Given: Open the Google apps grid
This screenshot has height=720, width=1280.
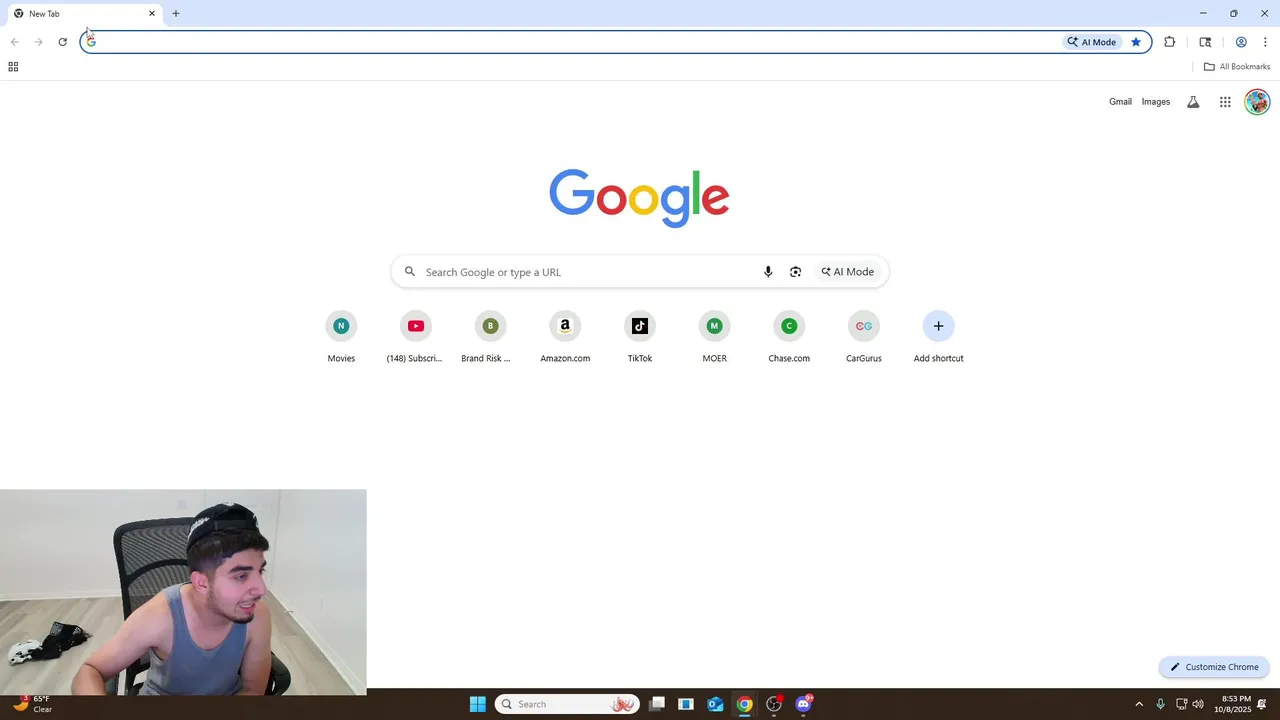Looking at the screenshot, I should (x=1225, y=102).
